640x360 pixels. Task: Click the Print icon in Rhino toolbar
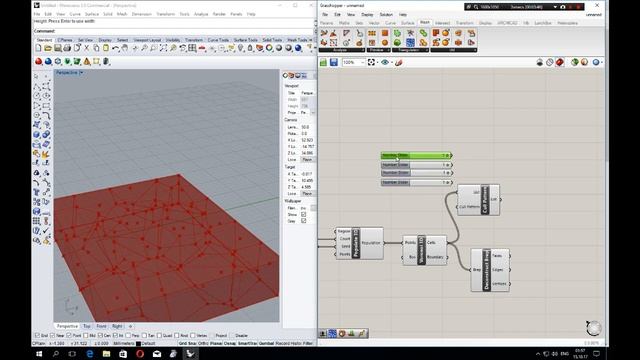(x=67, y=48)
